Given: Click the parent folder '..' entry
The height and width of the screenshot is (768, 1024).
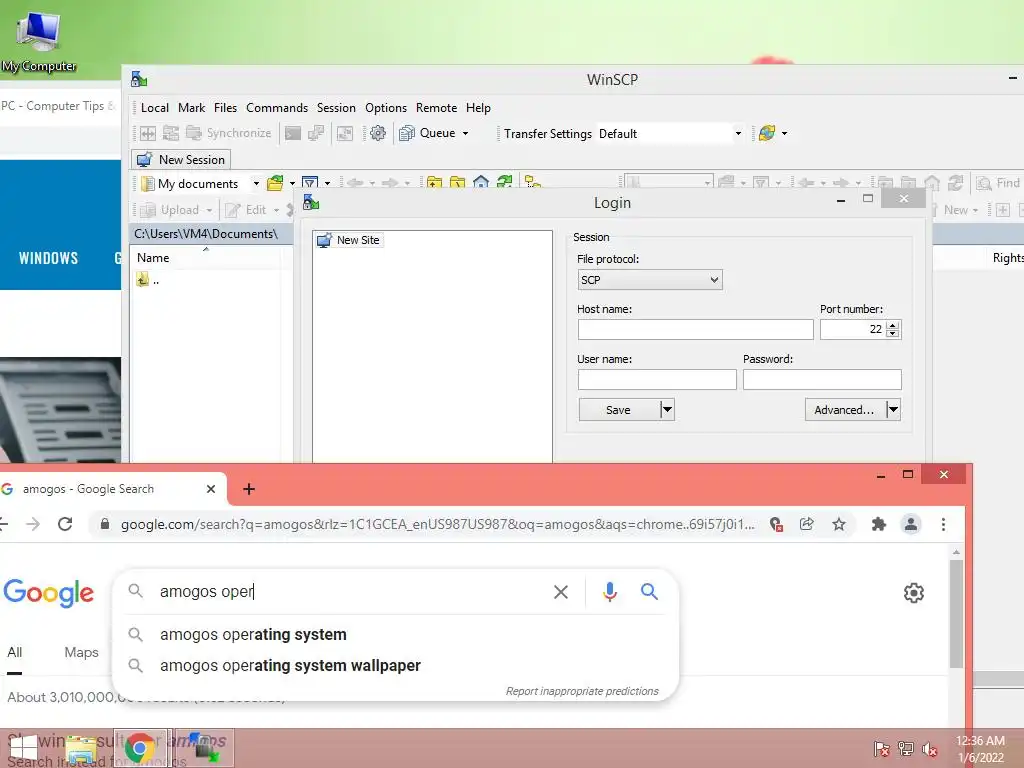Looking at the screenshot, I should click(148, 280).
